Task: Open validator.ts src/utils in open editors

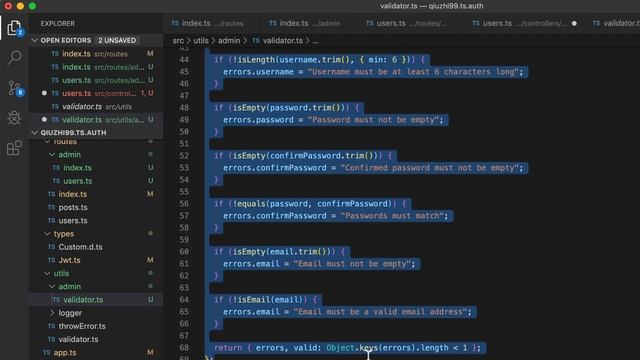Action: 97,107
